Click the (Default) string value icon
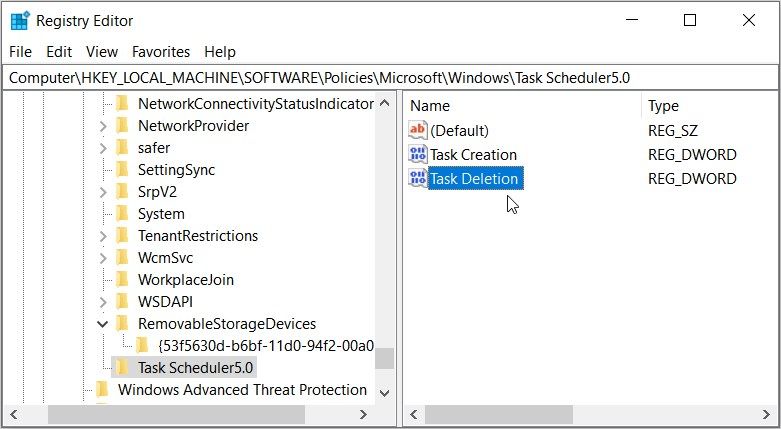This screenshot has height=429, width=781. pyautogui.click(x=418, y=130)
